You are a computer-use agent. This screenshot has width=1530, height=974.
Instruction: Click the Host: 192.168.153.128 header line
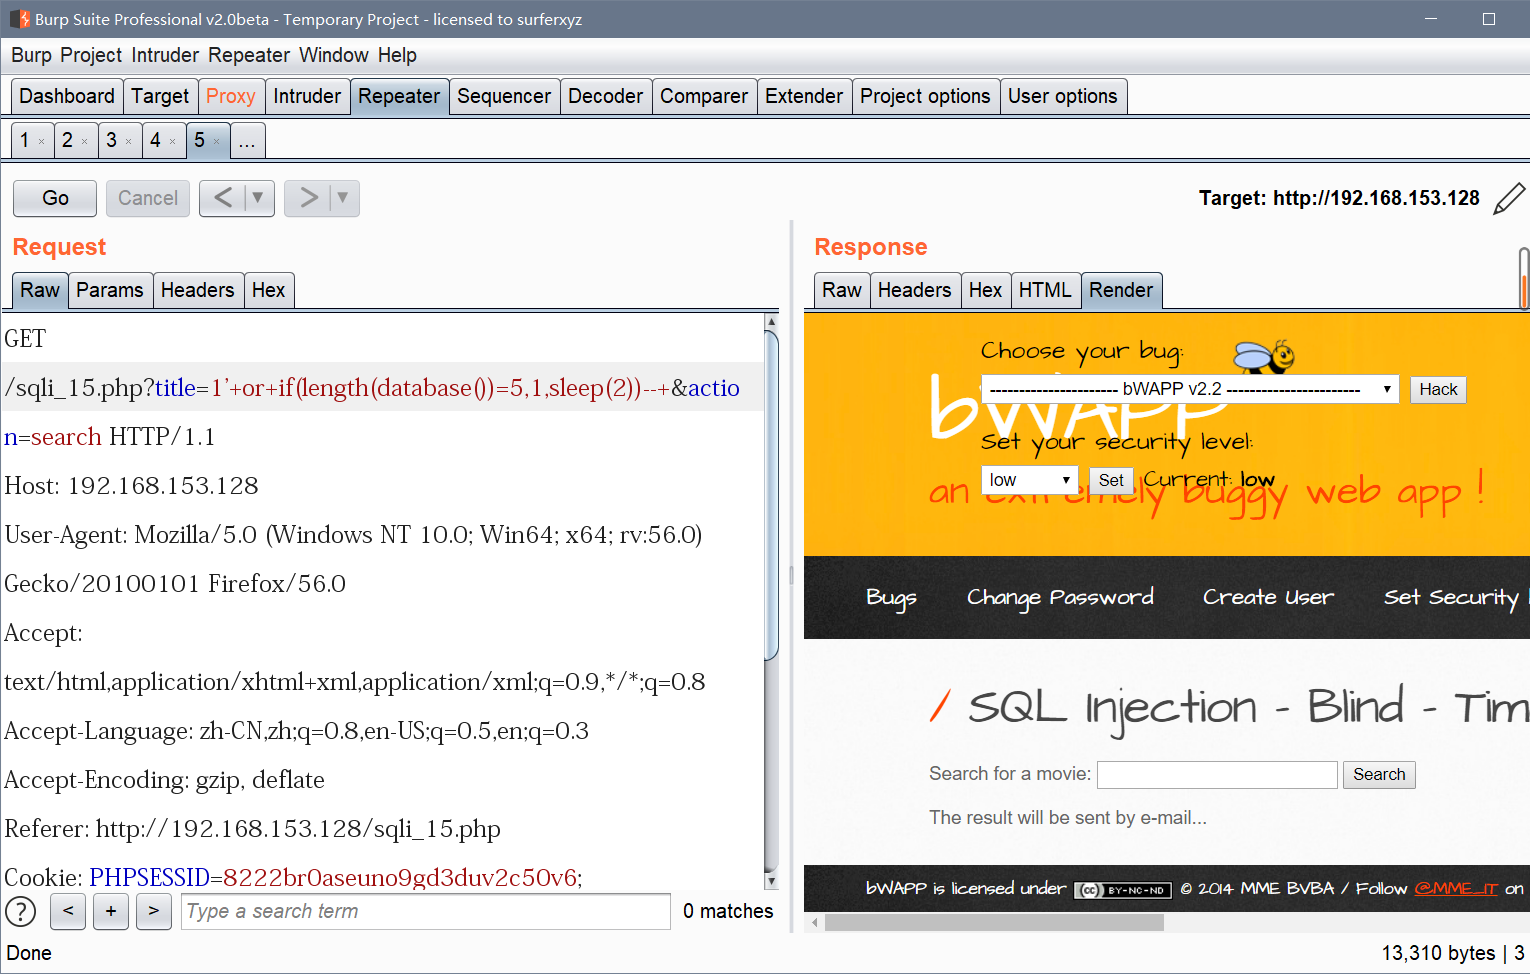[132, 486]
